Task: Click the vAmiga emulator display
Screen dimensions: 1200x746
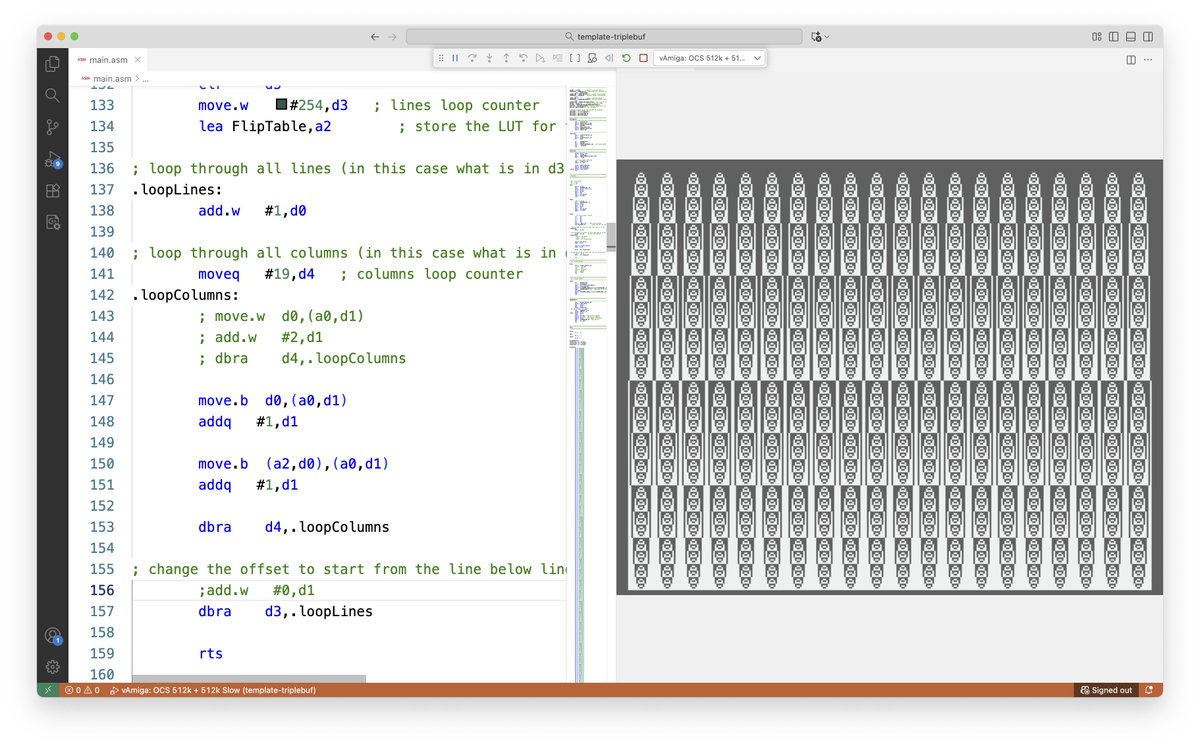Action: [889, 377]
